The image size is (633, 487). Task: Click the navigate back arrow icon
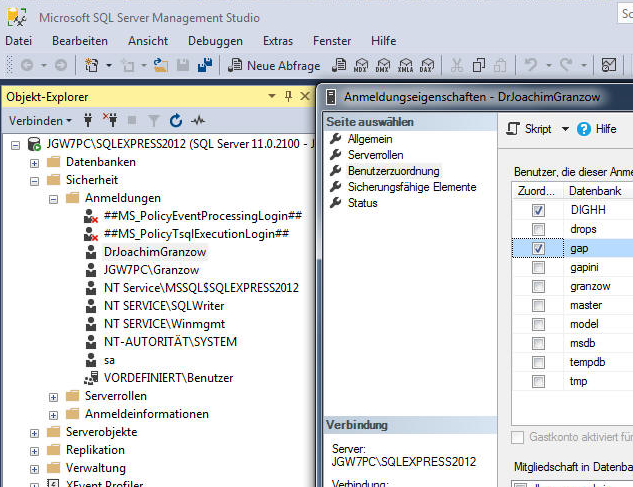pos(27,65)
